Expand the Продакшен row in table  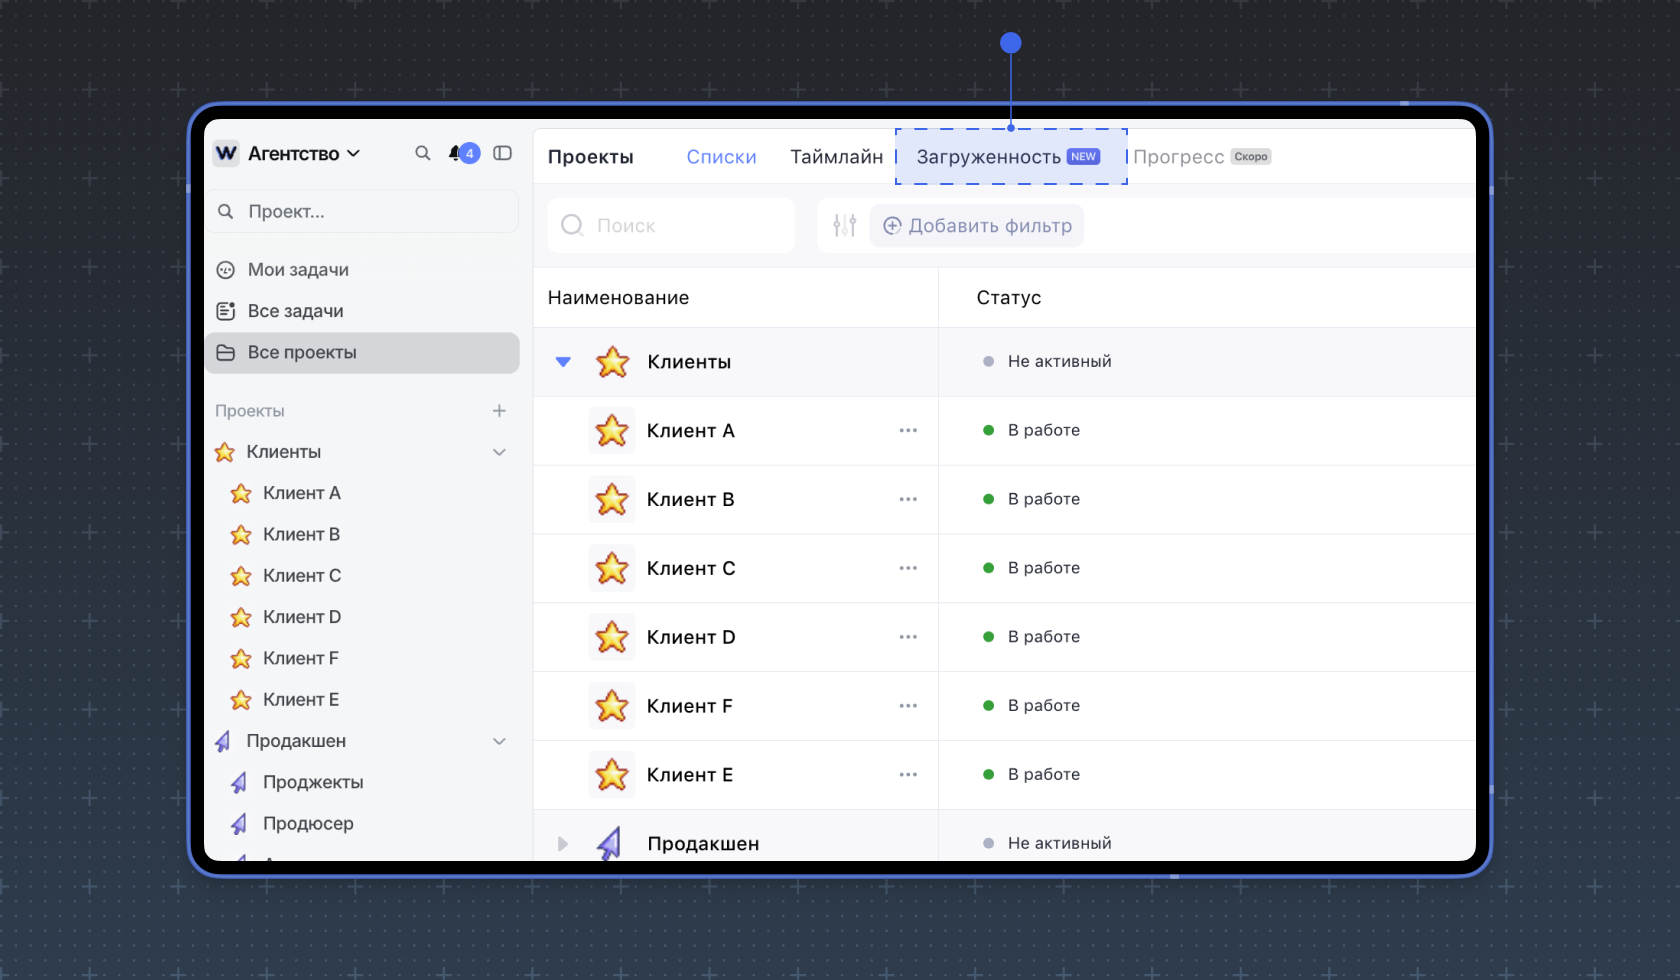[x=563, y=843]
